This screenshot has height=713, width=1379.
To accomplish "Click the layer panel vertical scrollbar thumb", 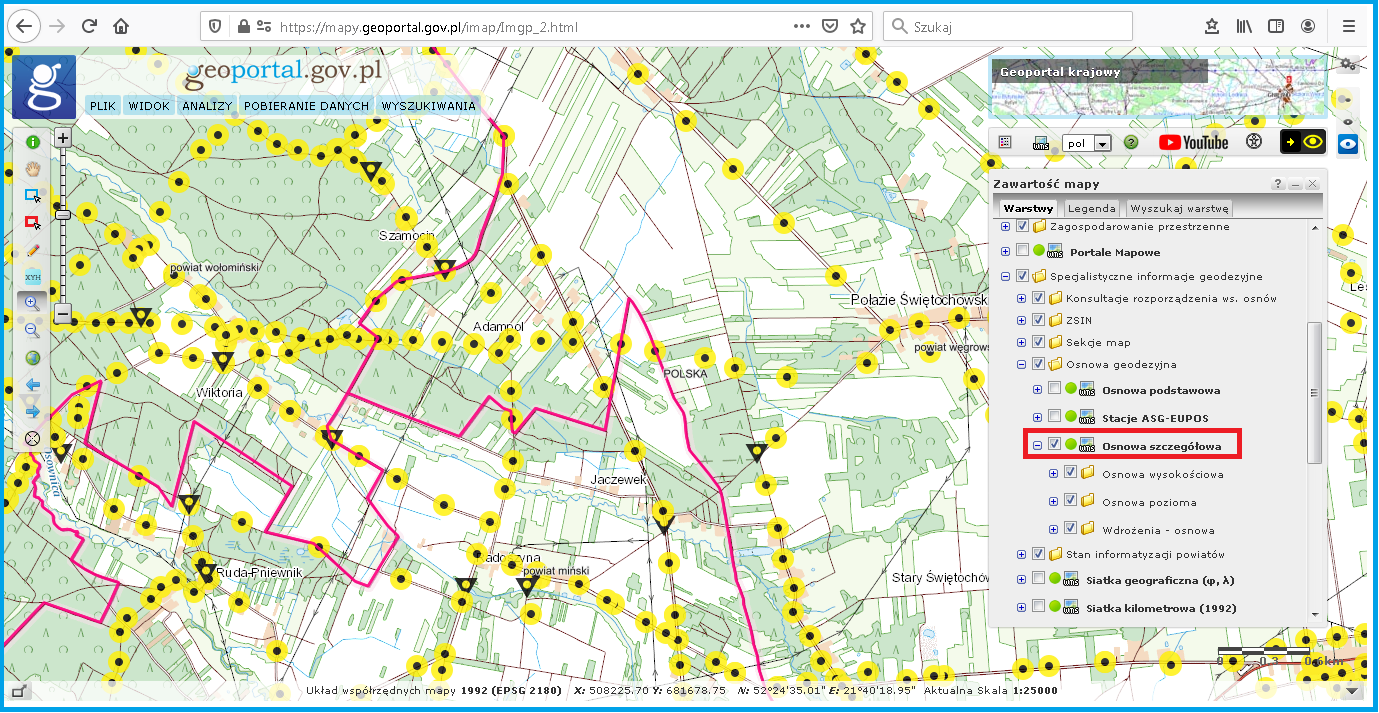I will [1315, 392].
